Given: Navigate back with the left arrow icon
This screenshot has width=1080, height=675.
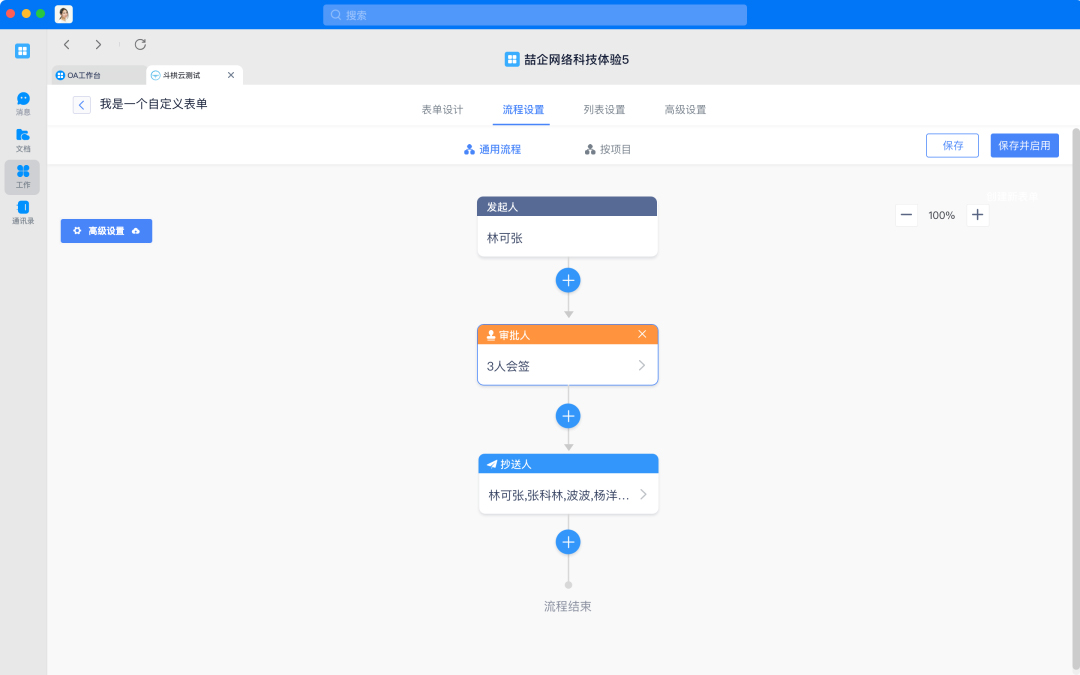Looking at the screenshot, I should point(67,44).
